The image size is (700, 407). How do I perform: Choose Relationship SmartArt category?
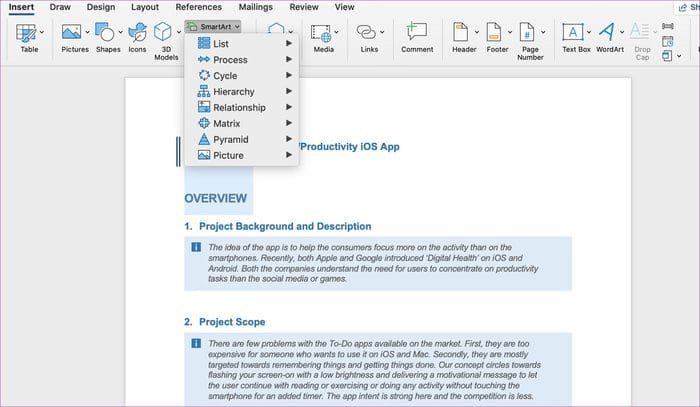pyautogui.click(x=242, y=108)
